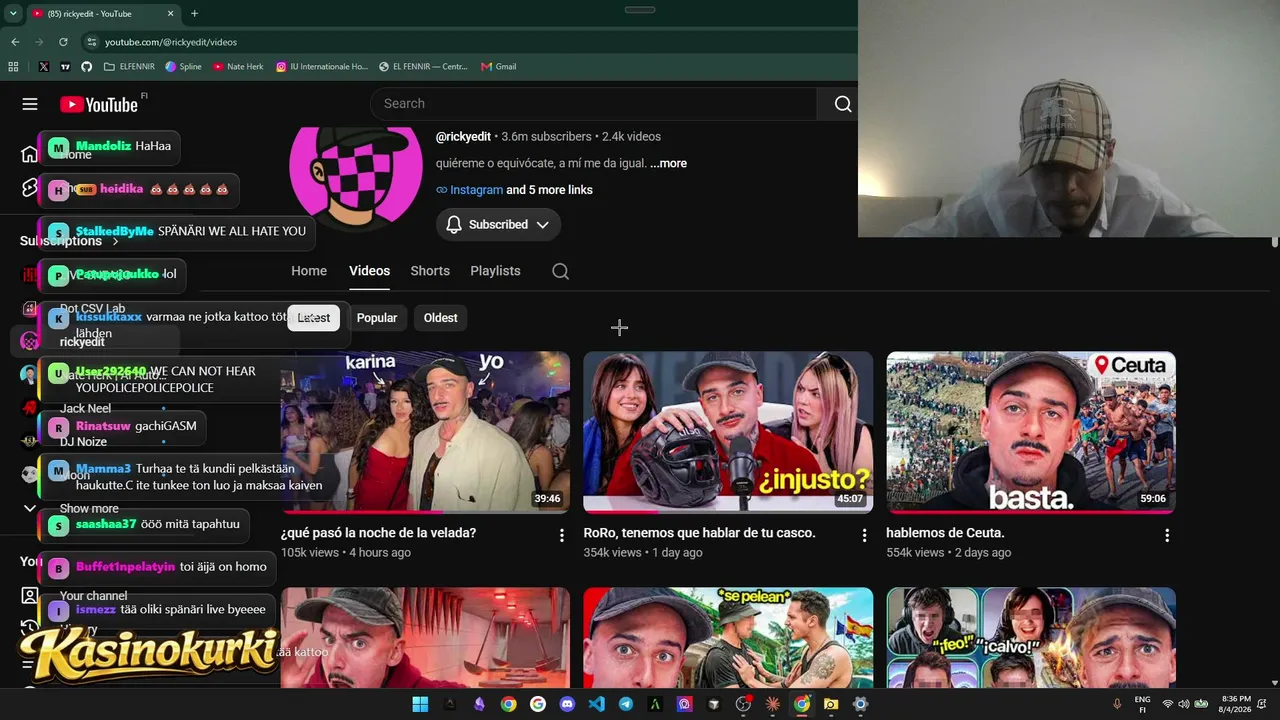Open more options for 'hablemos de Ceuta' video
This screenshot has height=720, width=1280.
pos(1166,536)
